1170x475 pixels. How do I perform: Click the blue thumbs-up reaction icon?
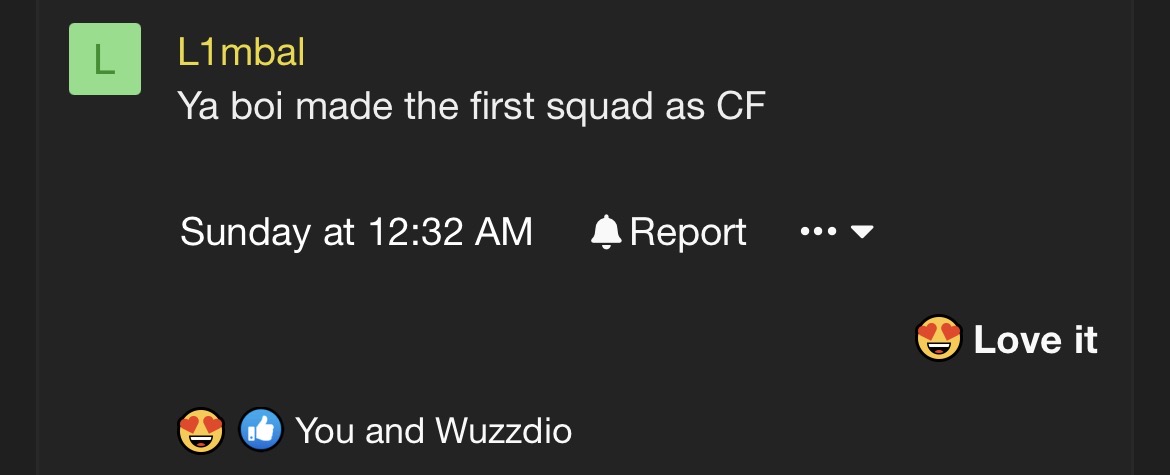(260, 431)
